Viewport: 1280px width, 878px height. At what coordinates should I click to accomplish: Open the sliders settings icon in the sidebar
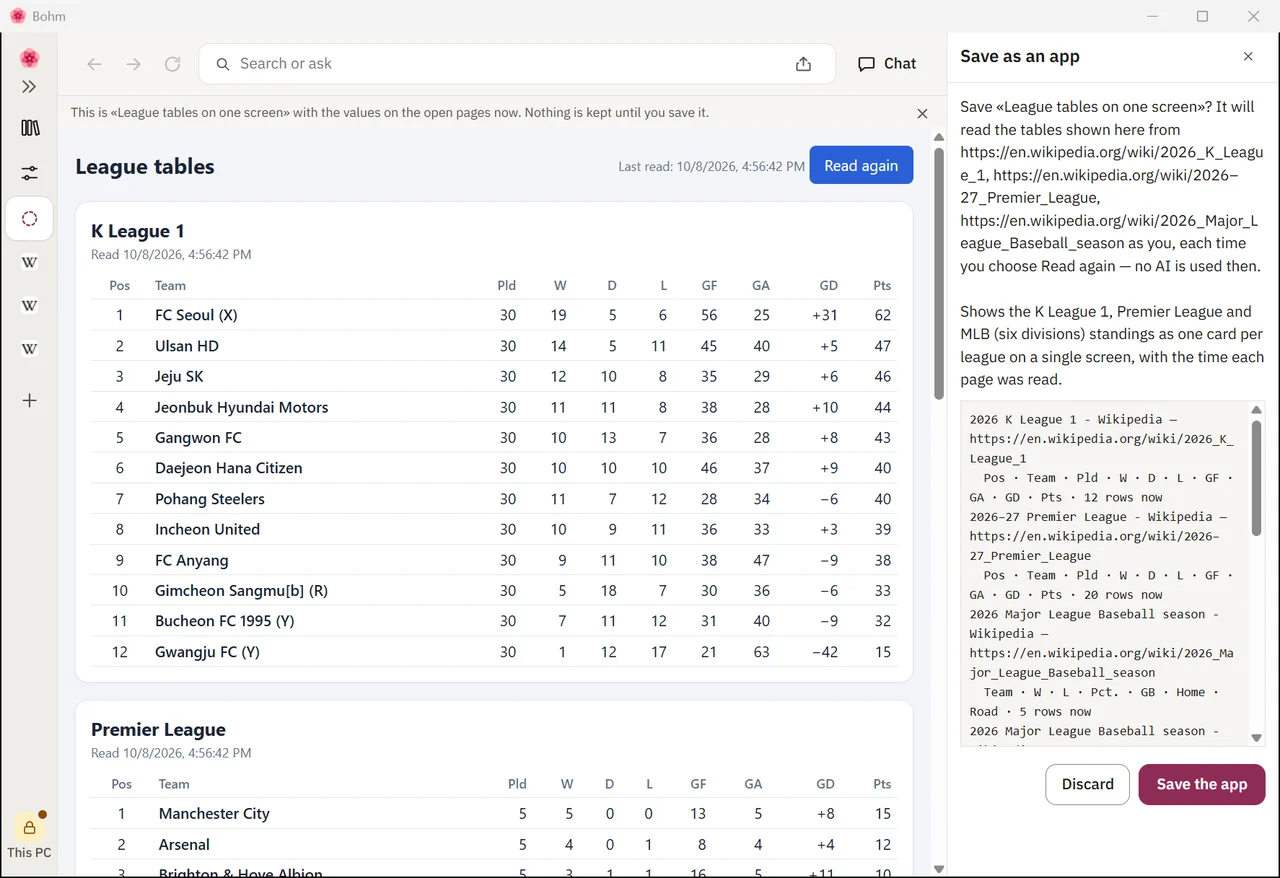click(x=30, y=173)
